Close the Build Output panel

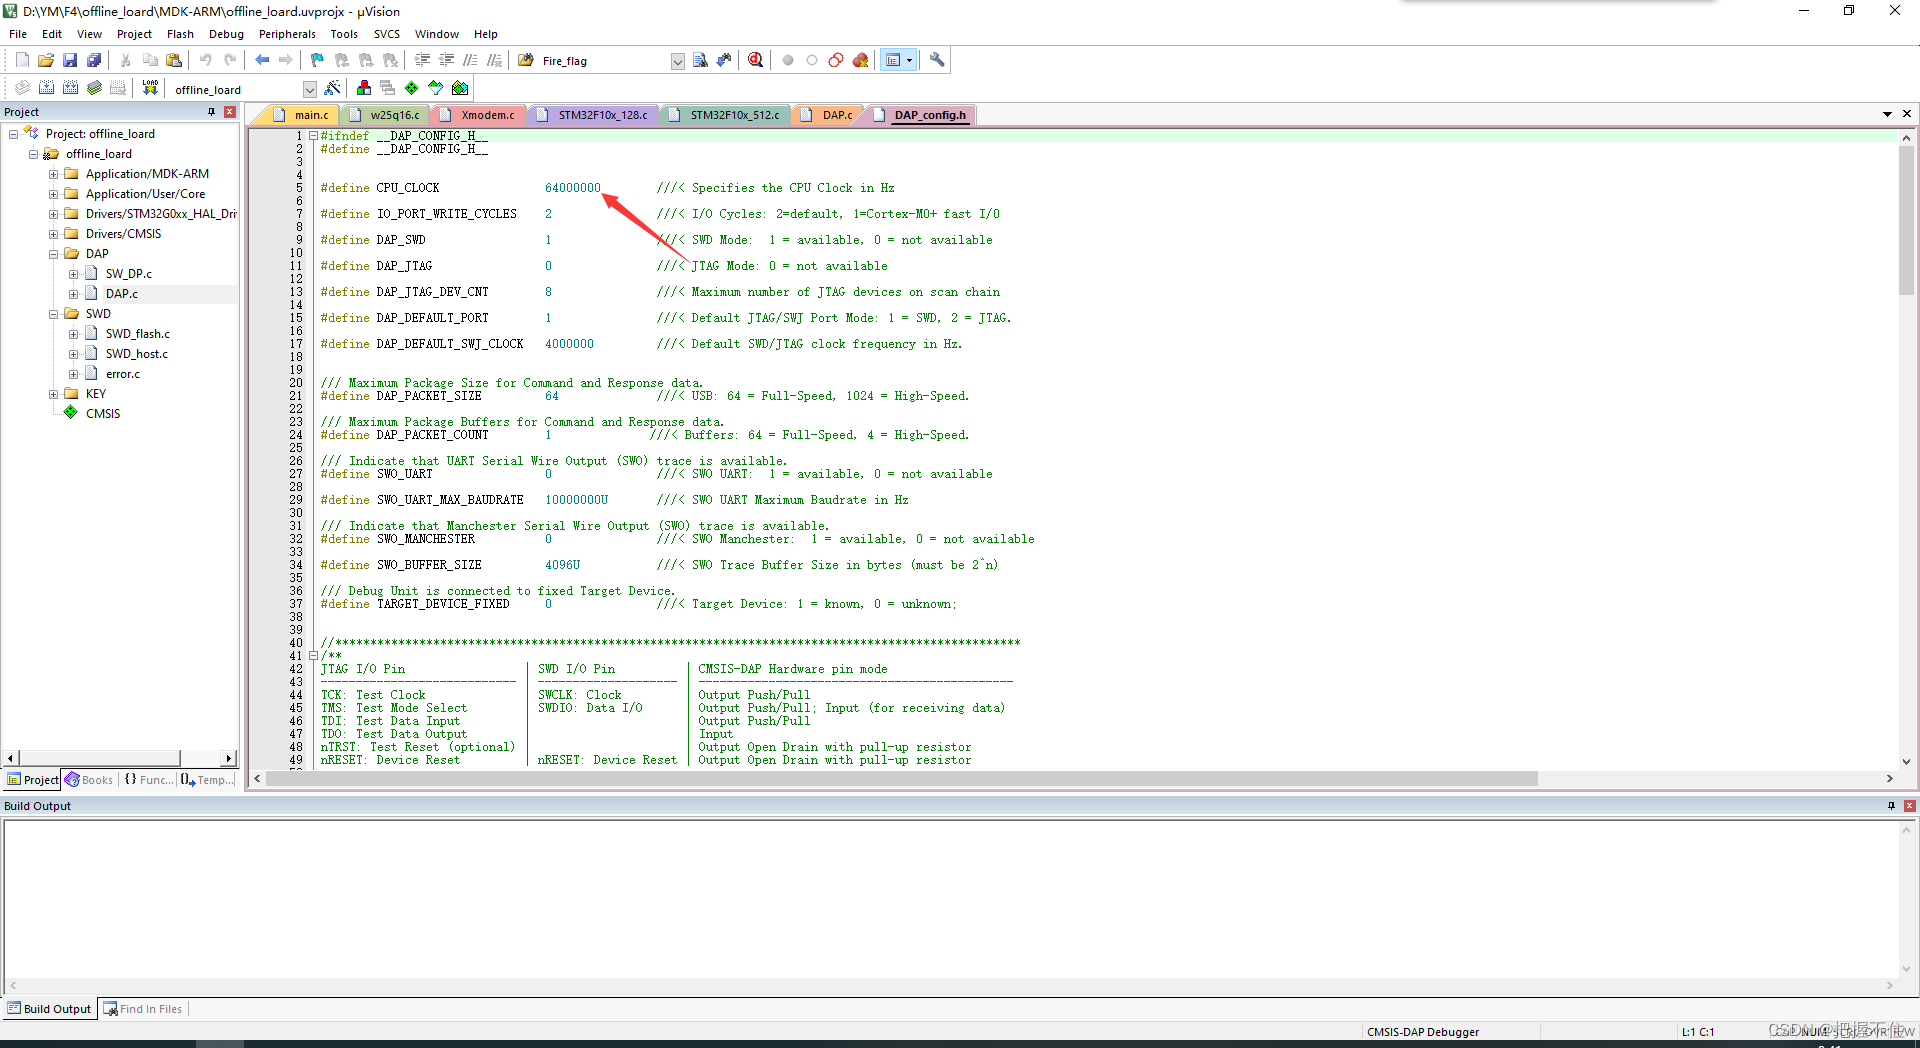tap(1909, 806)
